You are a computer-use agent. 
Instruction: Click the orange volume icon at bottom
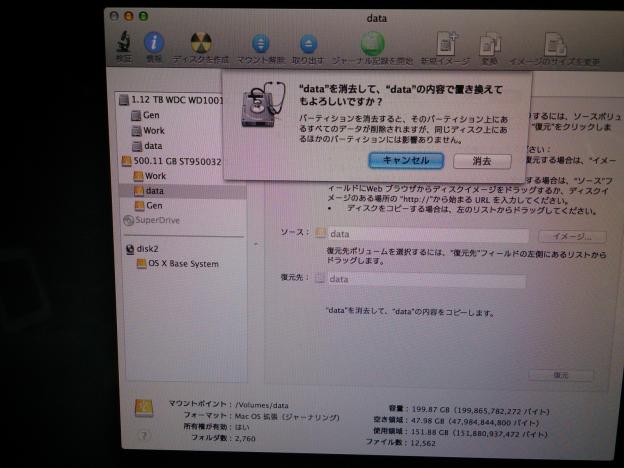144,408
